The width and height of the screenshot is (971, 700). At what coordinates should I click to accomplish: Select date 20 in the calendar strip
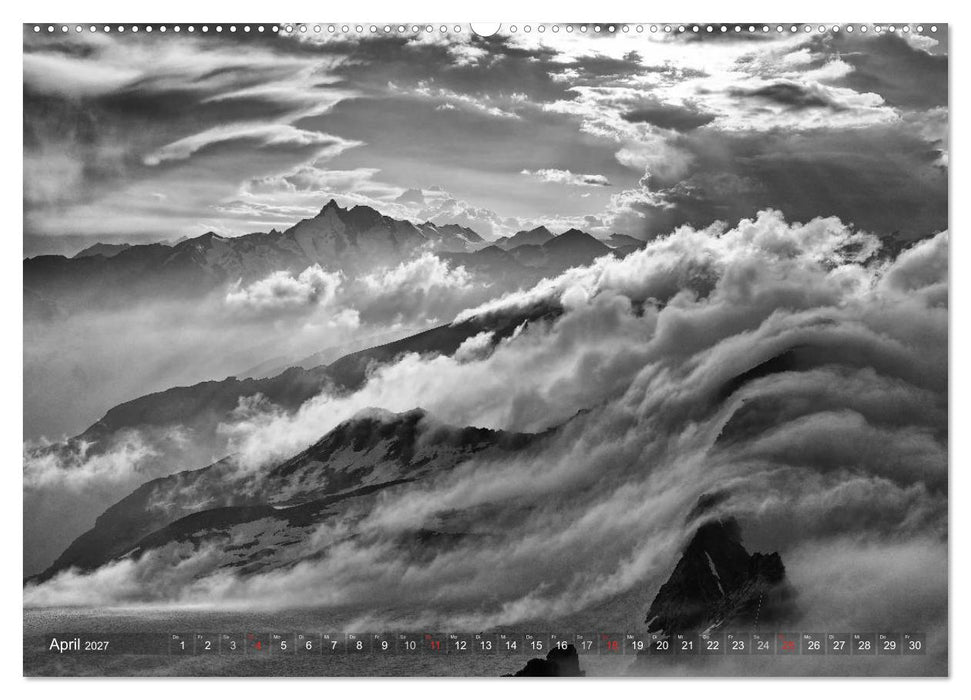(663, 644)
